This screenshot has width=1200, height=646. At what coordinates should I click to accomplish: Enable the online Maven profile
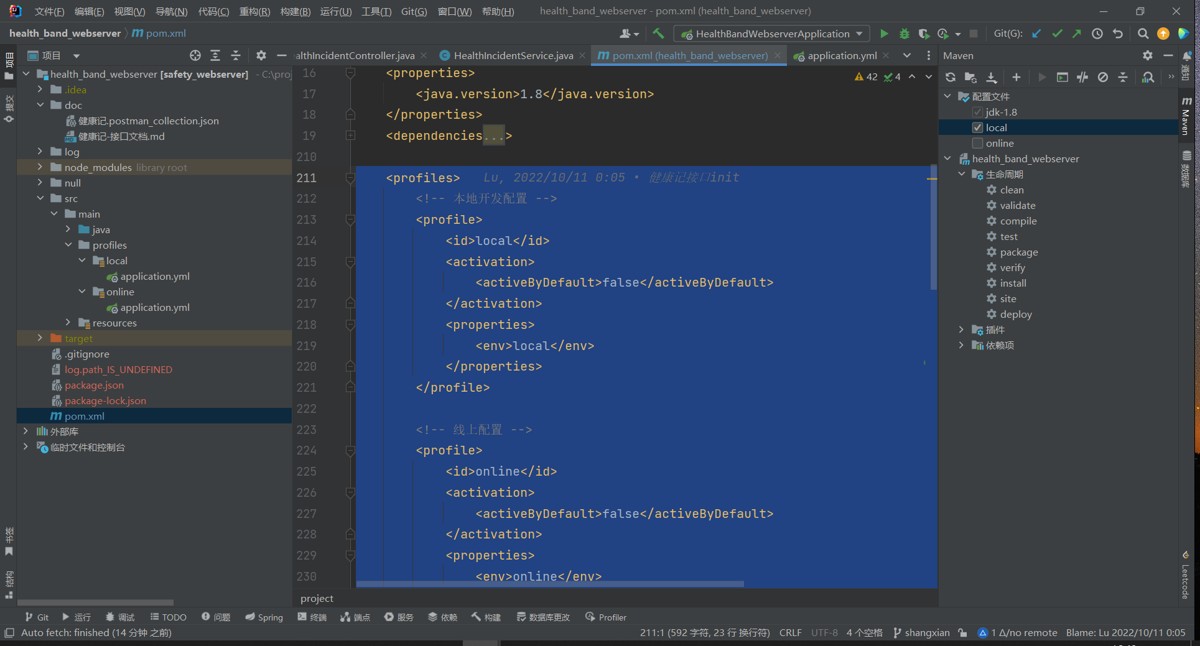978,143
